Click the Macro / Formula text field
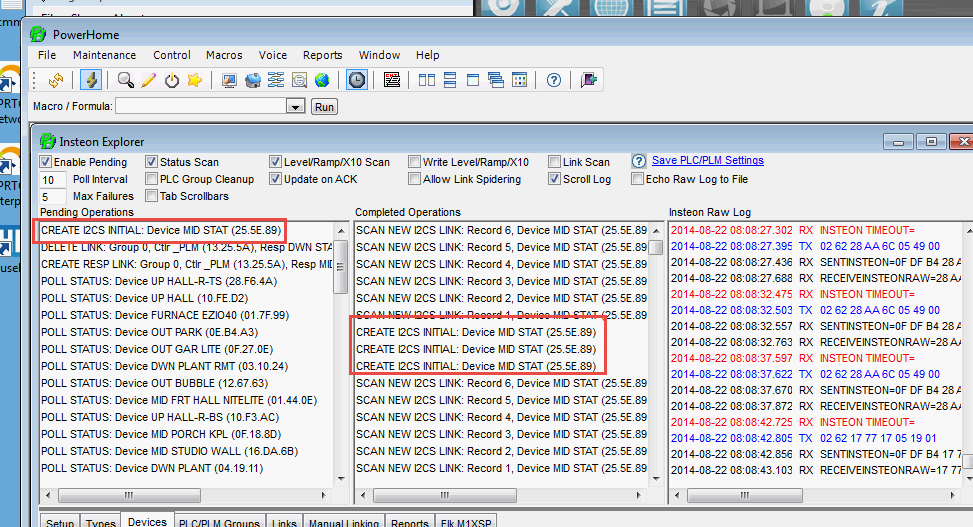 point(202,107)
